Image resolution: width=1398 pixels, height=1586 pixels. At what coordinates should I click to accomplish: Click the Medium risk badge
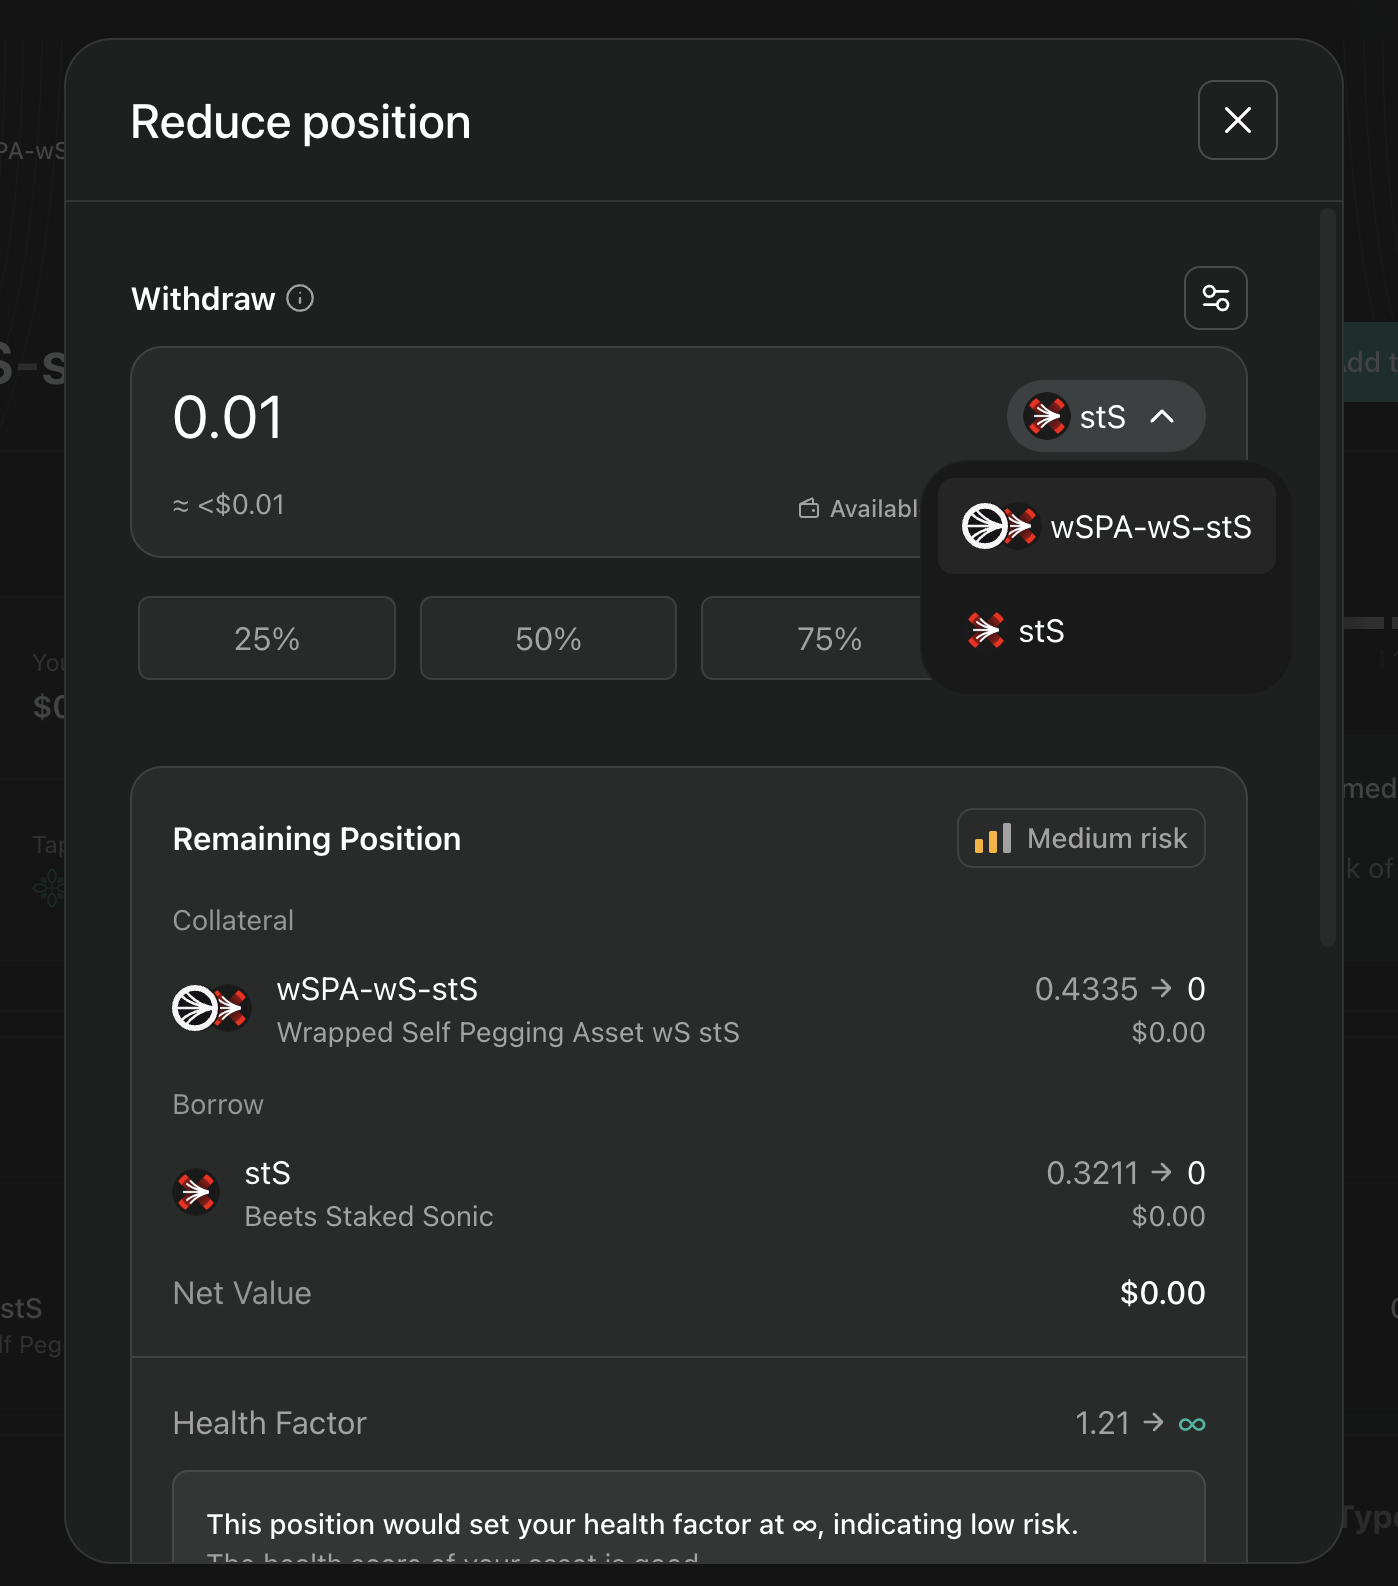pos(1081,838)
